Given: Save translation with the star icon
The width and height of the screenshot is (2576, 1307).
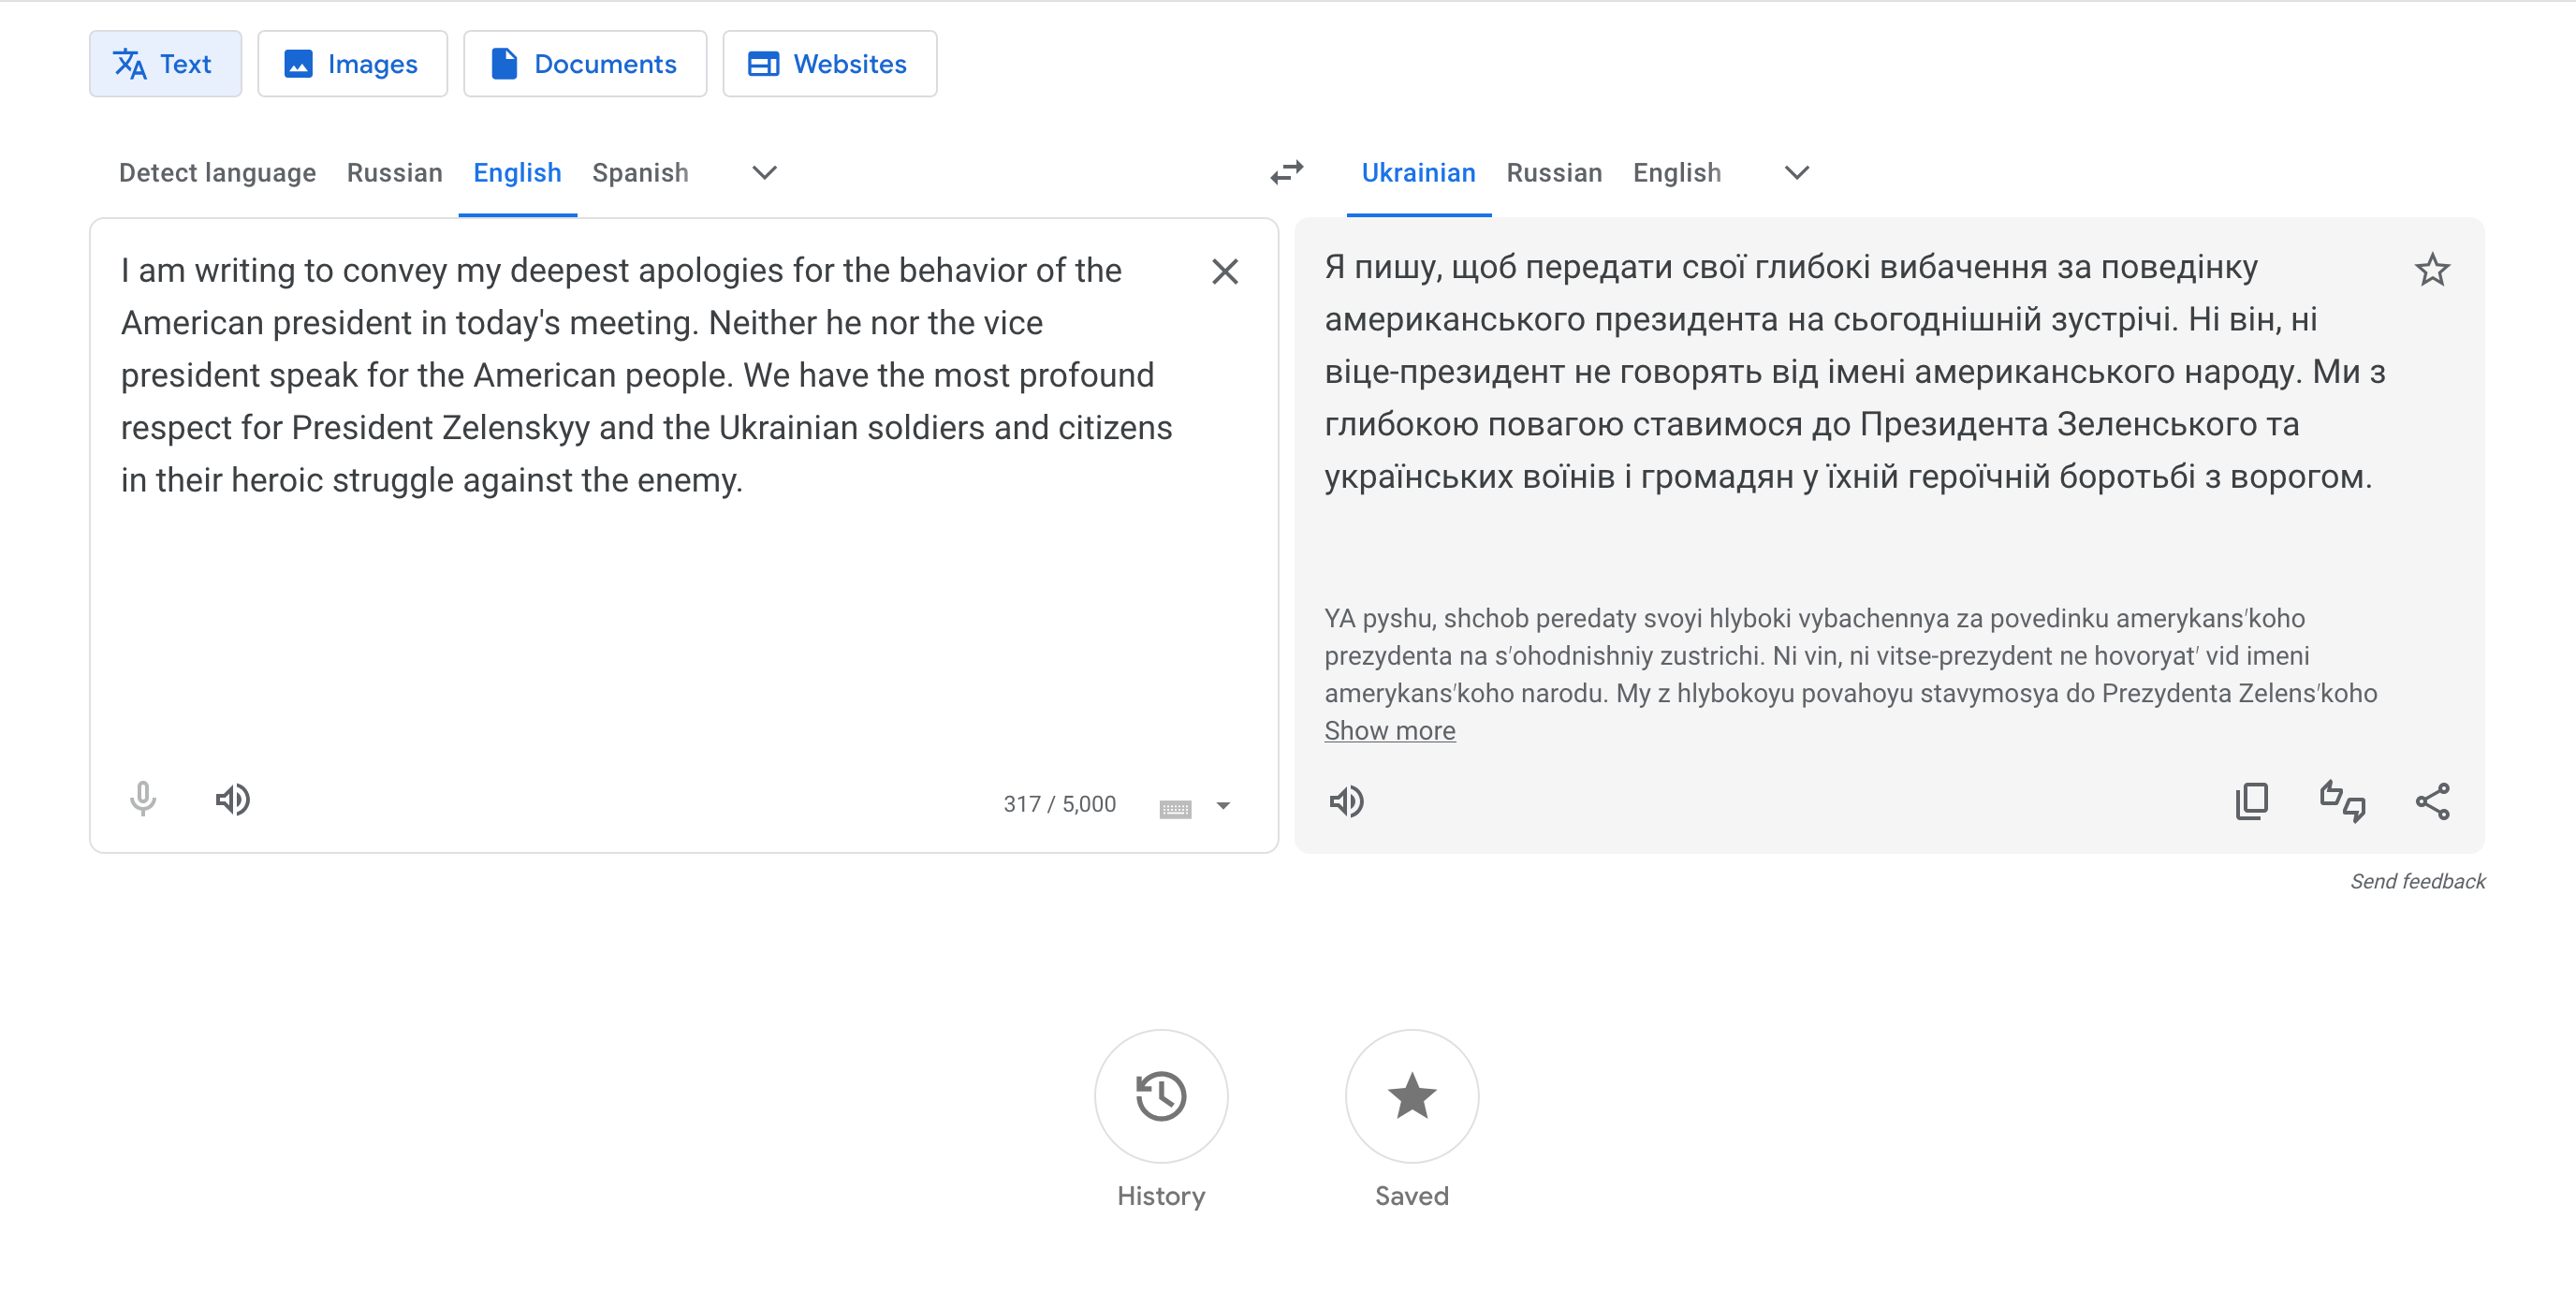Looking at the screenshot, I should [2431, 270].
